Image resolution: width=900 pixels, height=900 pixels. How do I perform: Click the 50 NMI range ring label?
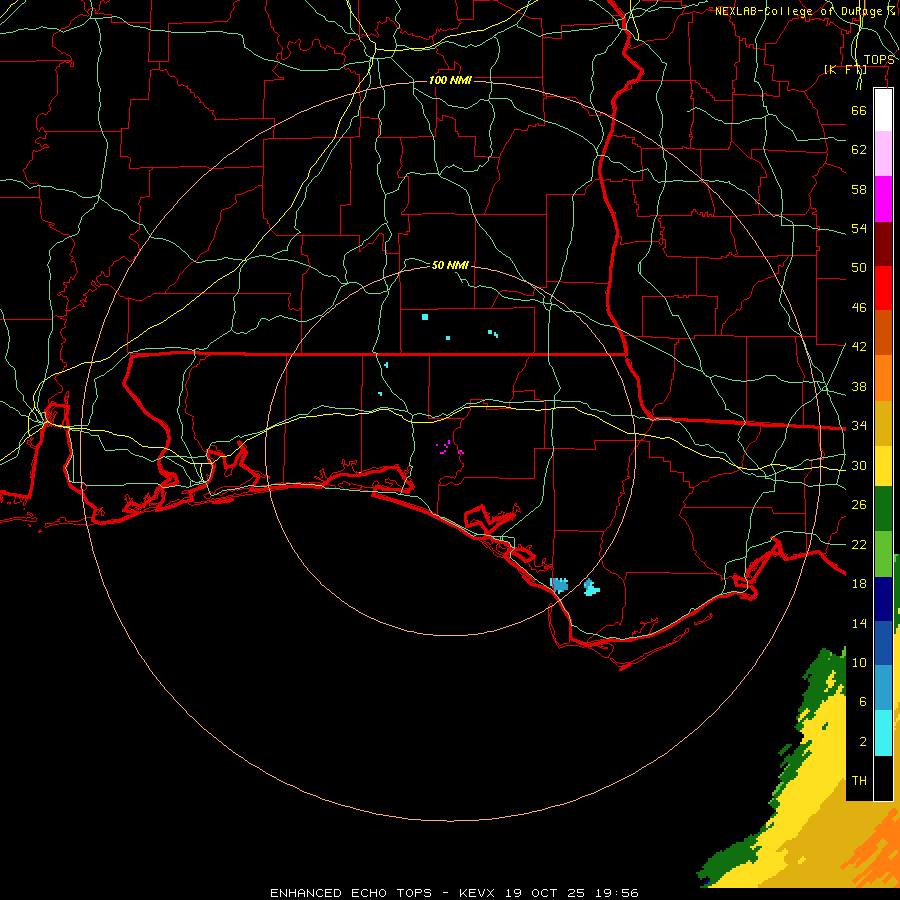coord(451,265)
